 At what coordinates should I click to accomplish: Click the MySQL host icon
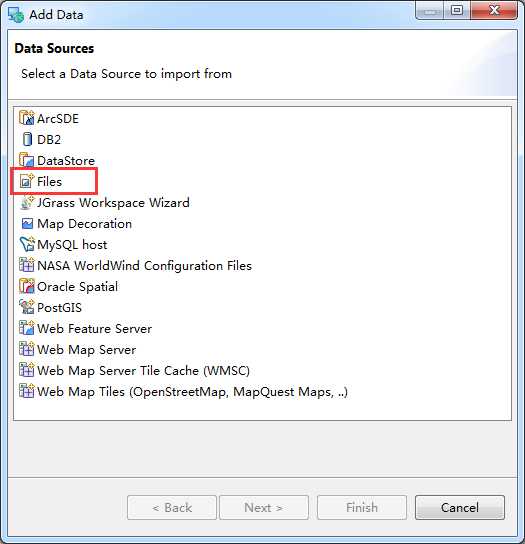27,244
